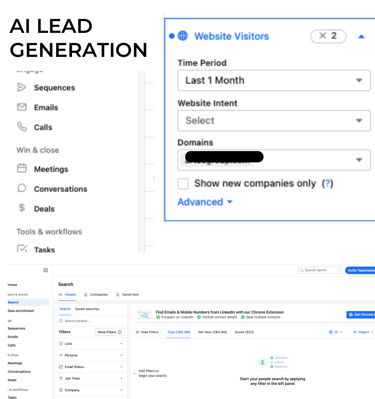
Task: Click the envelope Emails icon in enlarged sidebar
Action: click(x=22, y=107)
